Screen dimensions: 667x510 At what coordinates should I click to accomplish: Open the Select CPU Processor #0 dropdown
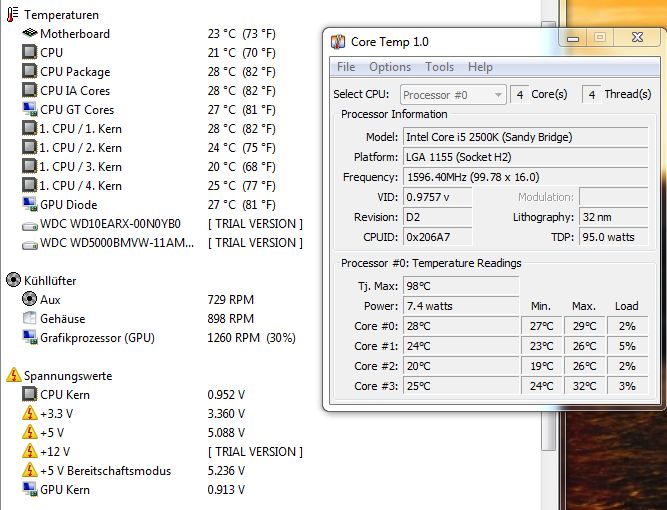click(x=453, y=95)
